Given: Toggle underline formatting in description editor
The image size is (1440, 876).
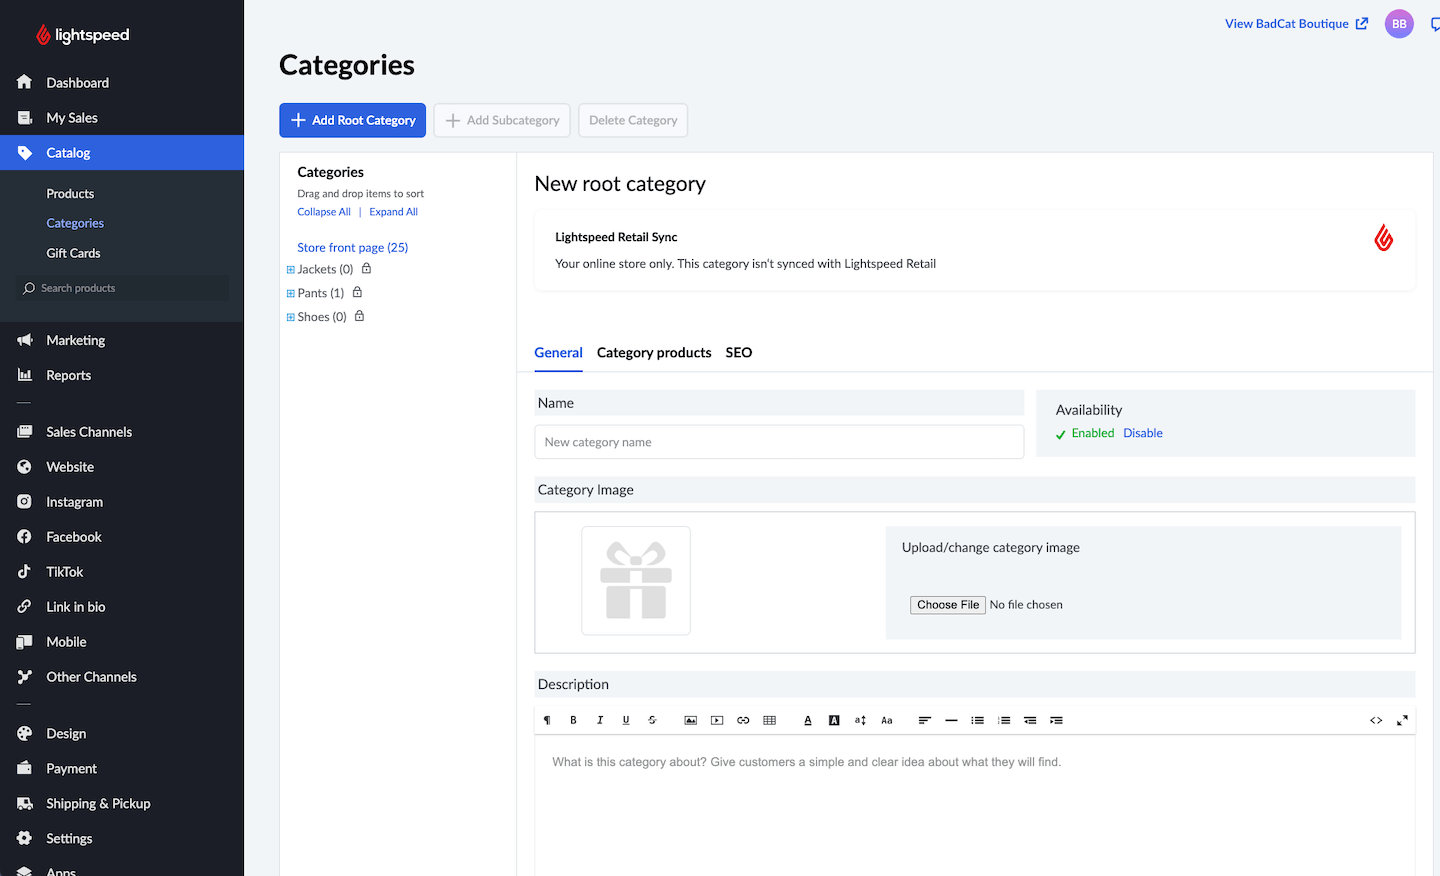Looking at the screenshot, I should click(x=626, y=720).
